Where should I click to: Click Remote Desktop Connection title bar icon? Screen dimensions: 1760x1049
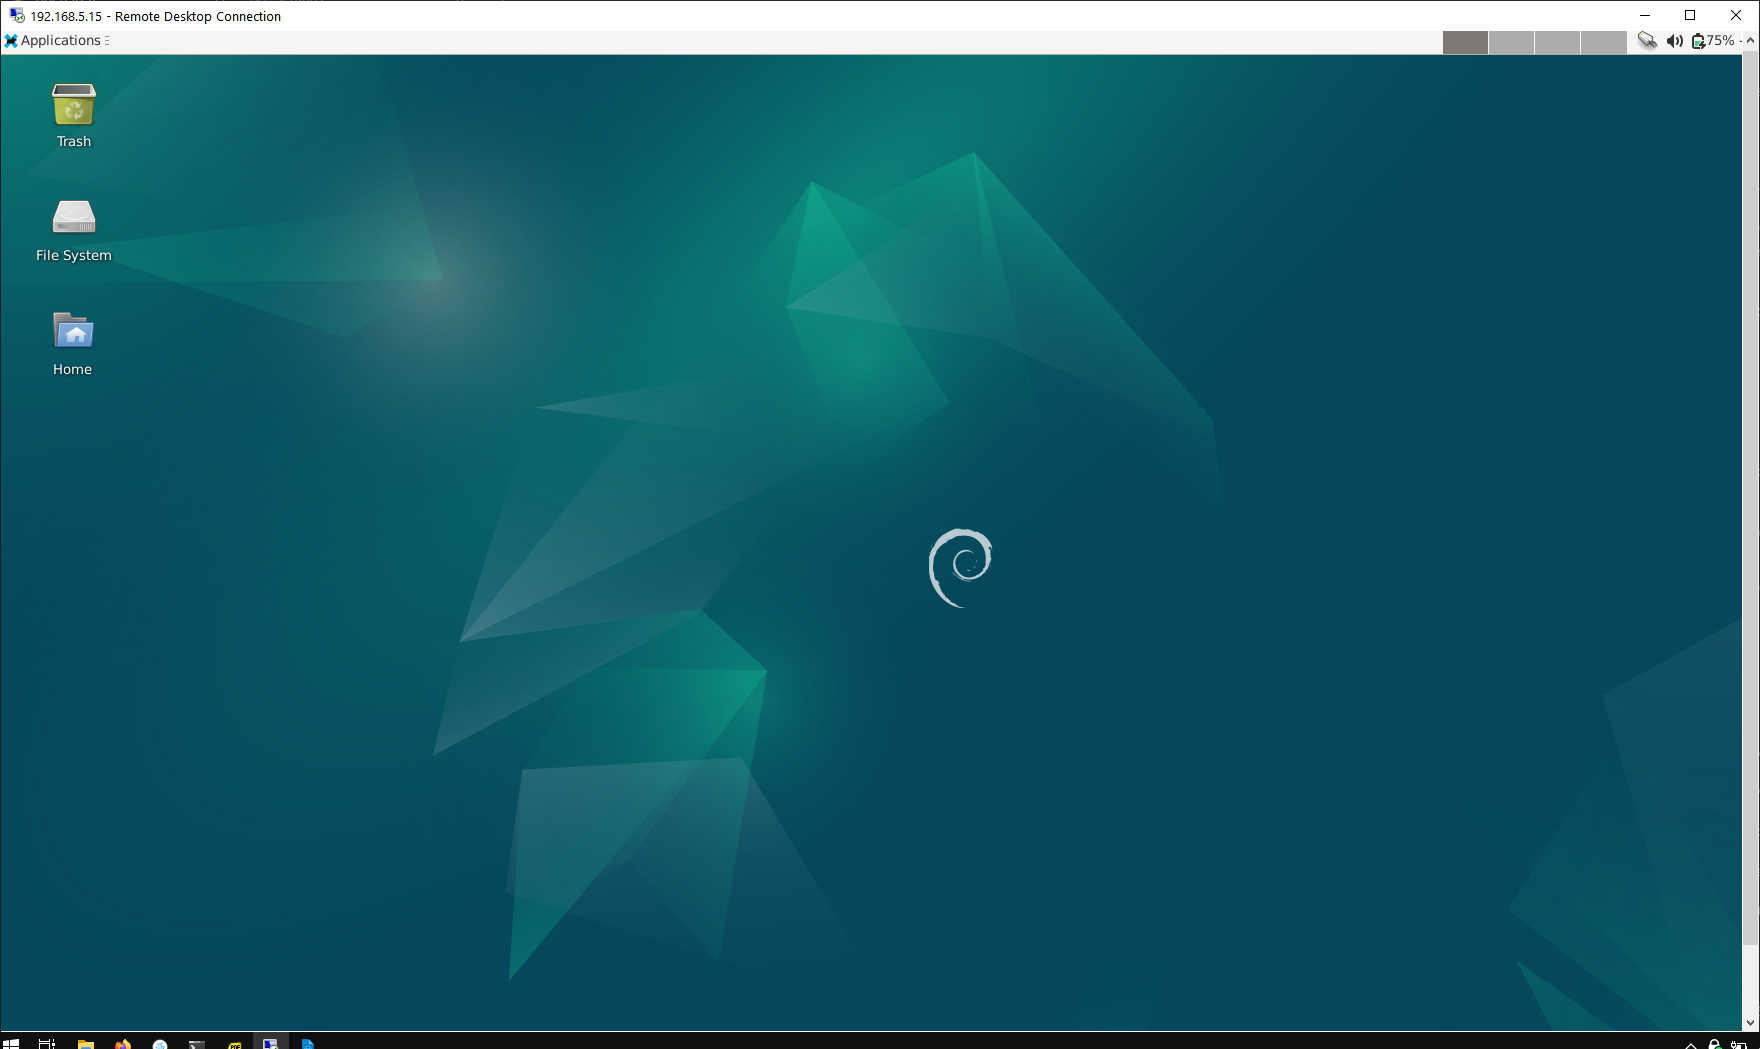click(17, 16)
